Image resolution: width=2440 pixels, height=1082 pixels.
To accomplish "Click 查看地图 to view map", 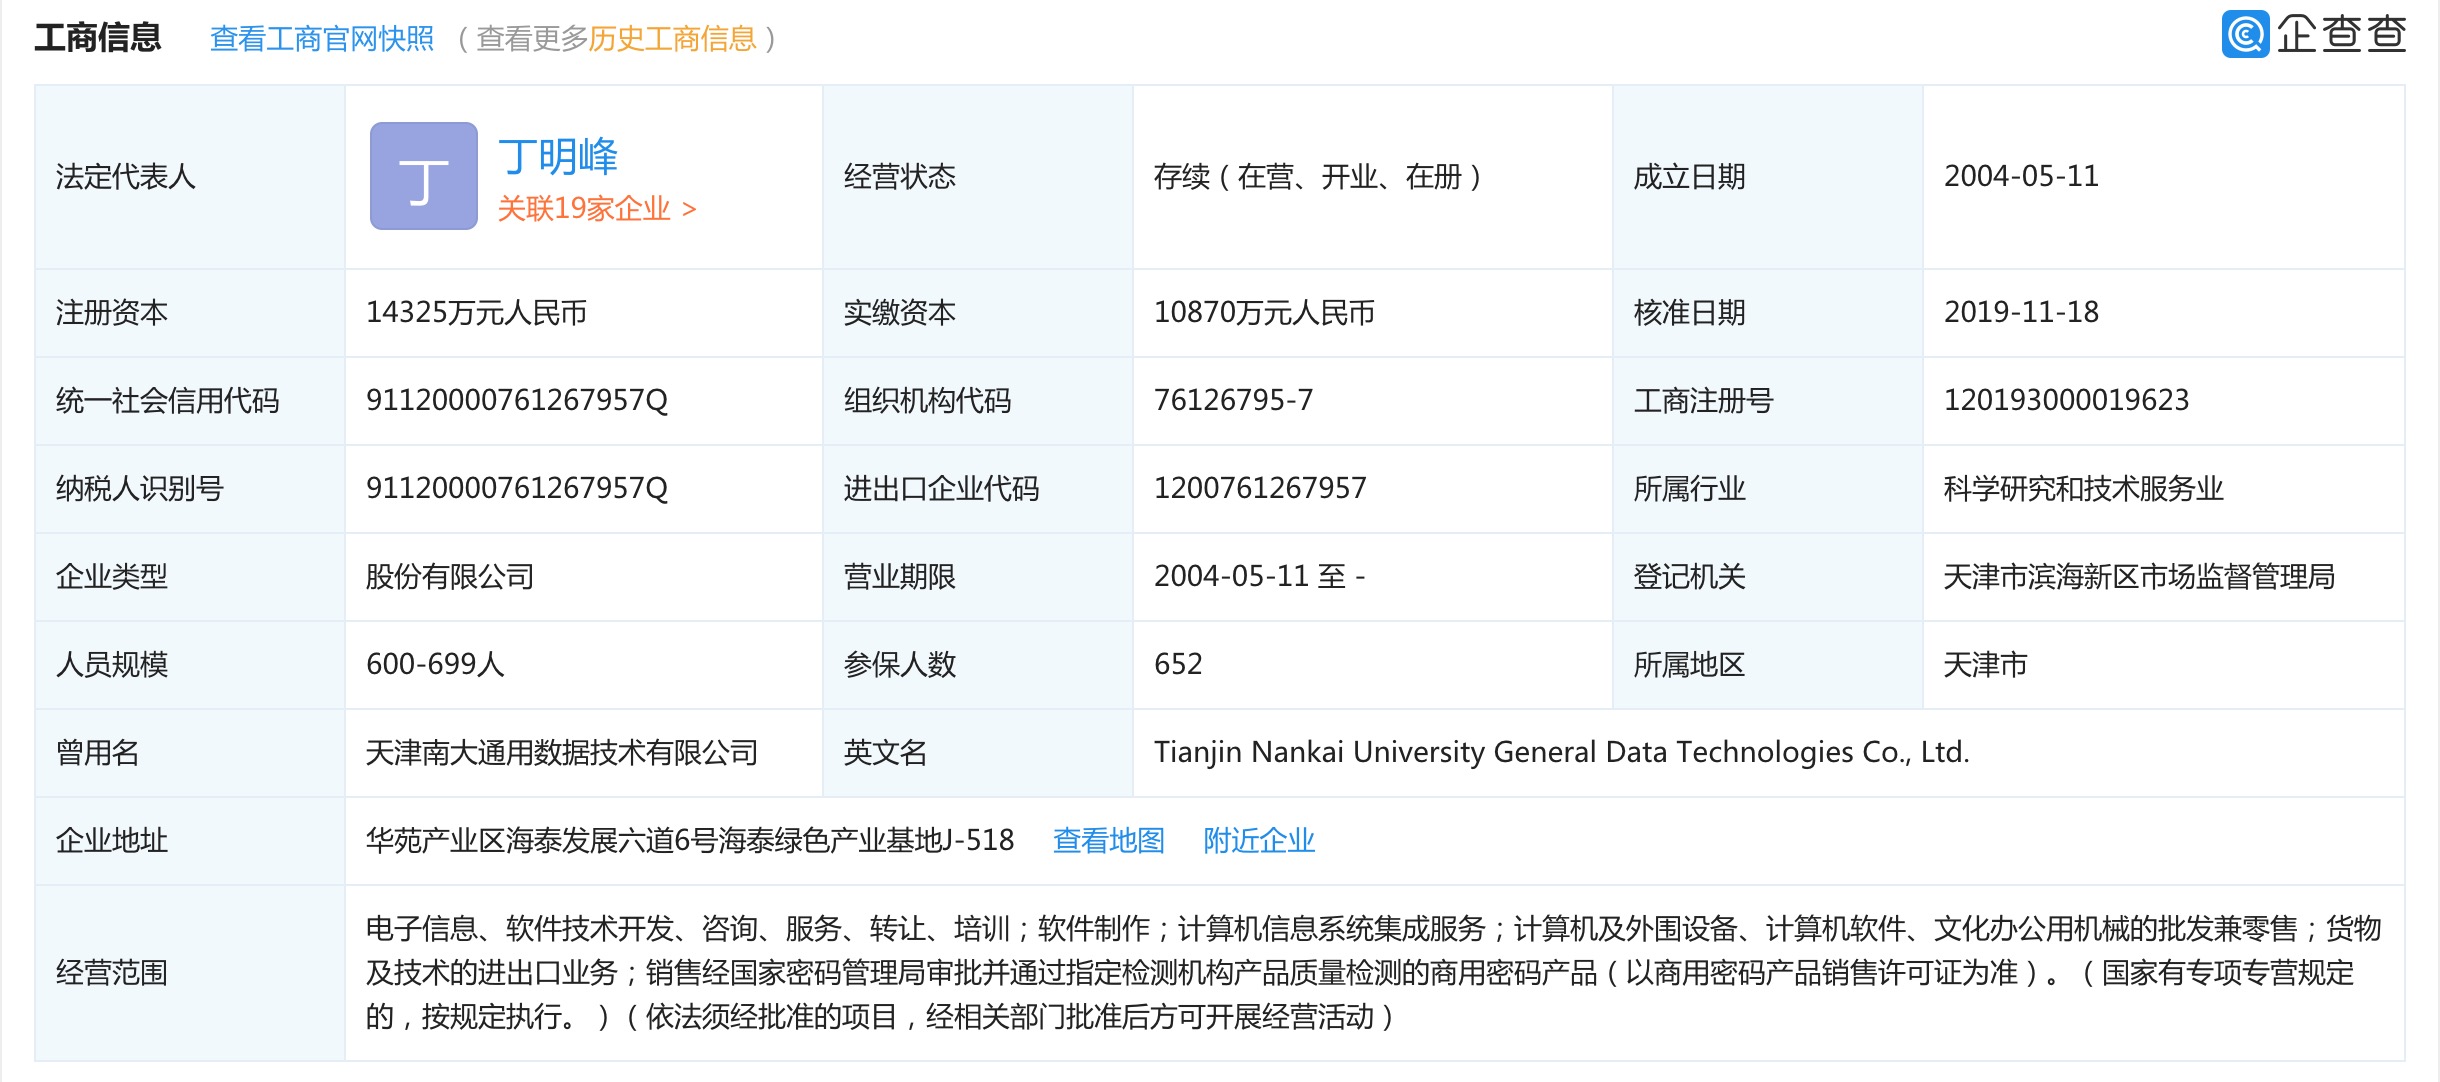I will (1108, 840).
